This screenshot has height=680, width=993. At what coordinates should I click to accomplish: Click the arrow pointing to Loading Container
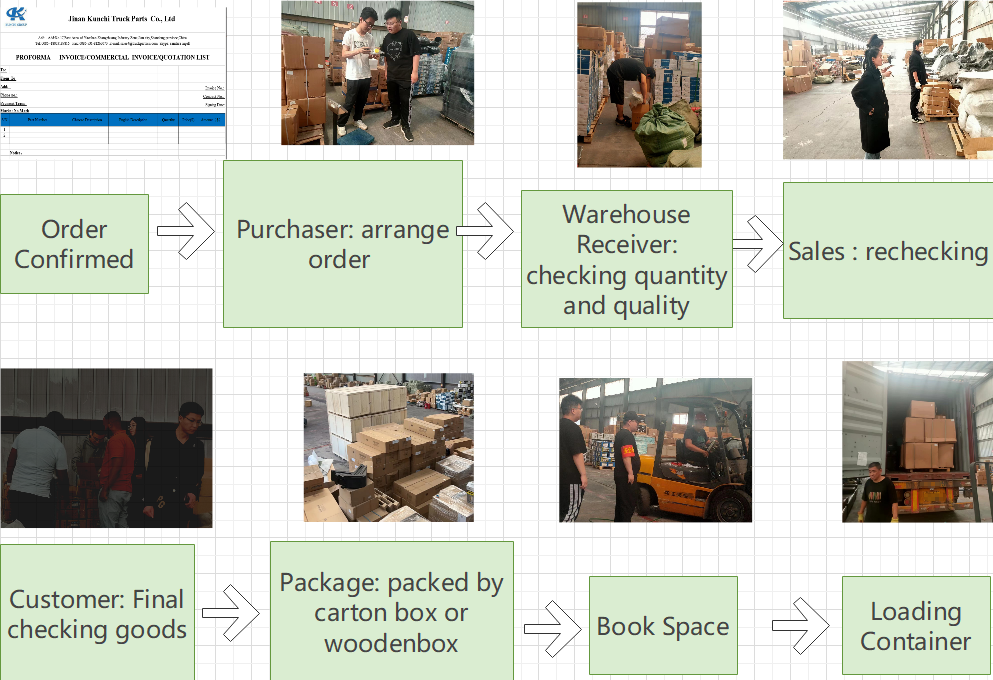tap(800, 627)
